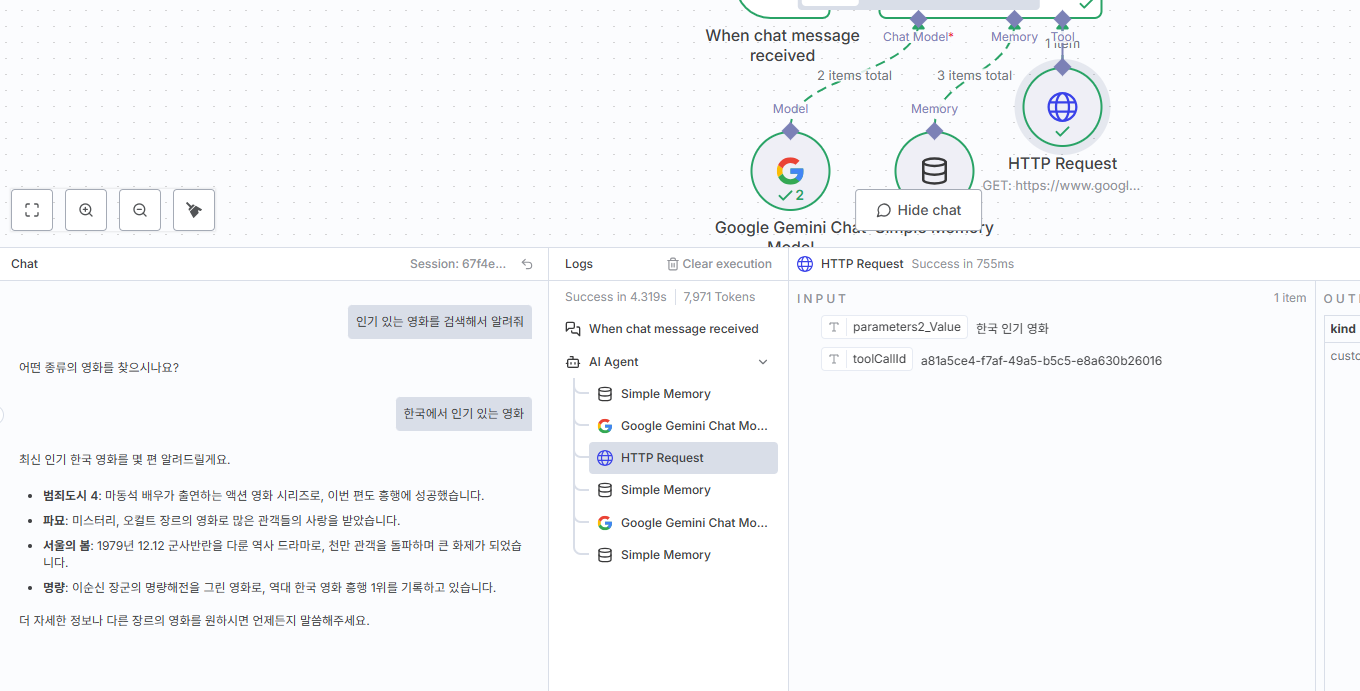
Task: Click the Chat panel title
Action: (x=25, y=264)
